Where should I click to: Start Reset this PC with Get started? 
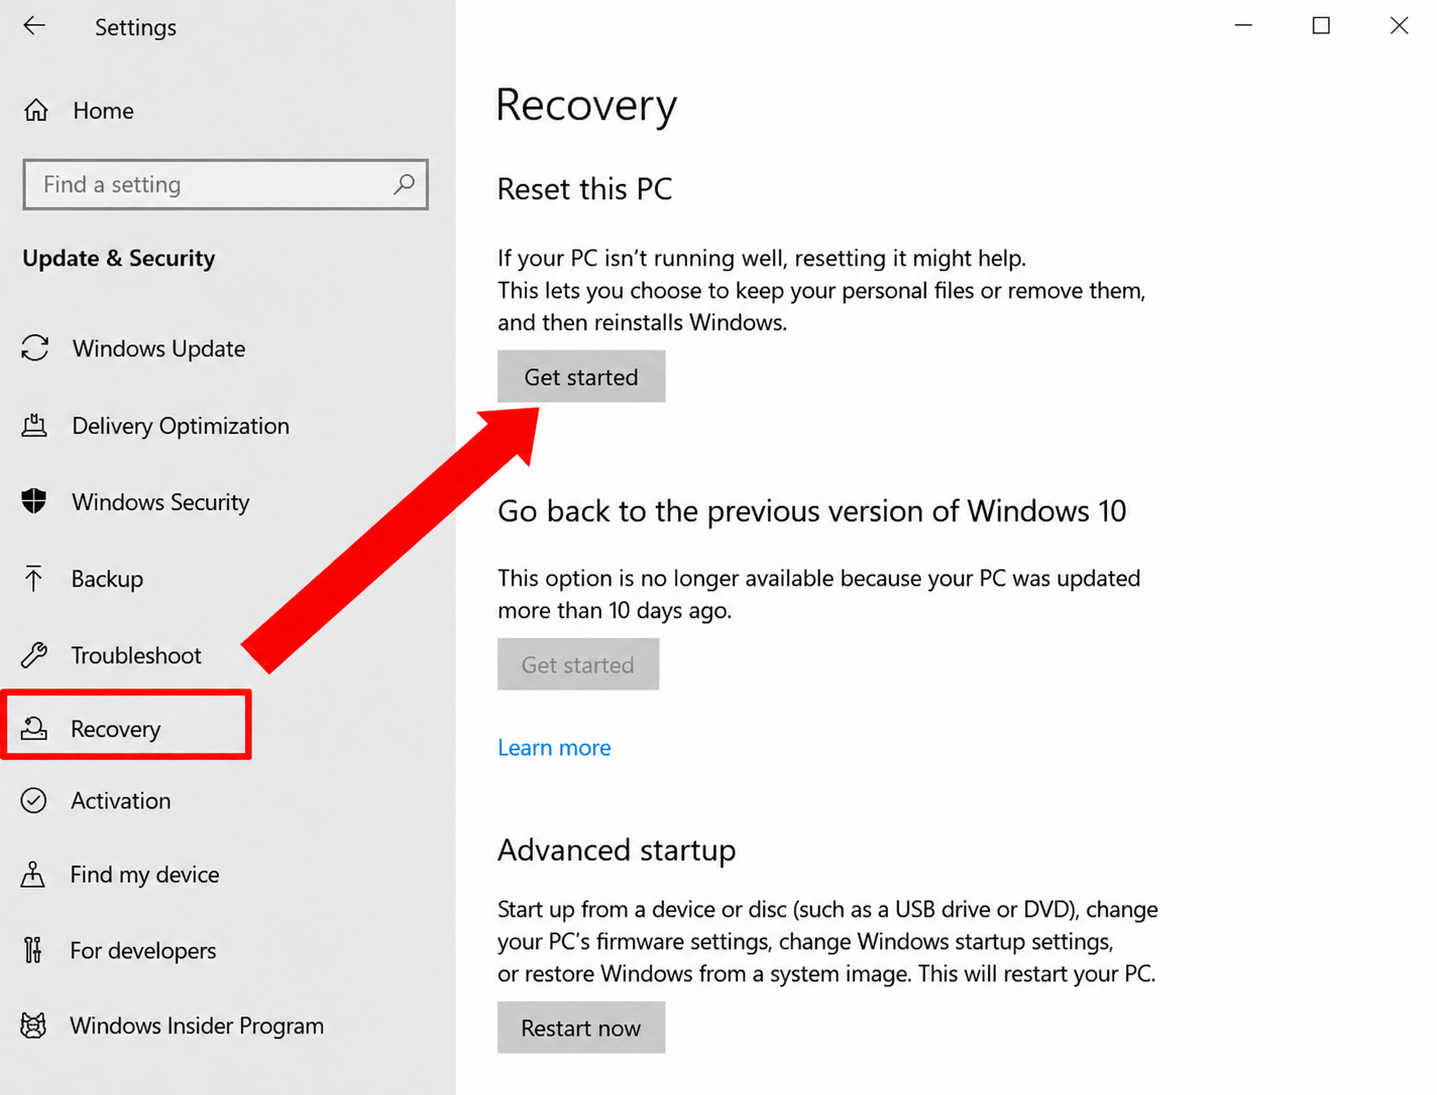581,377
